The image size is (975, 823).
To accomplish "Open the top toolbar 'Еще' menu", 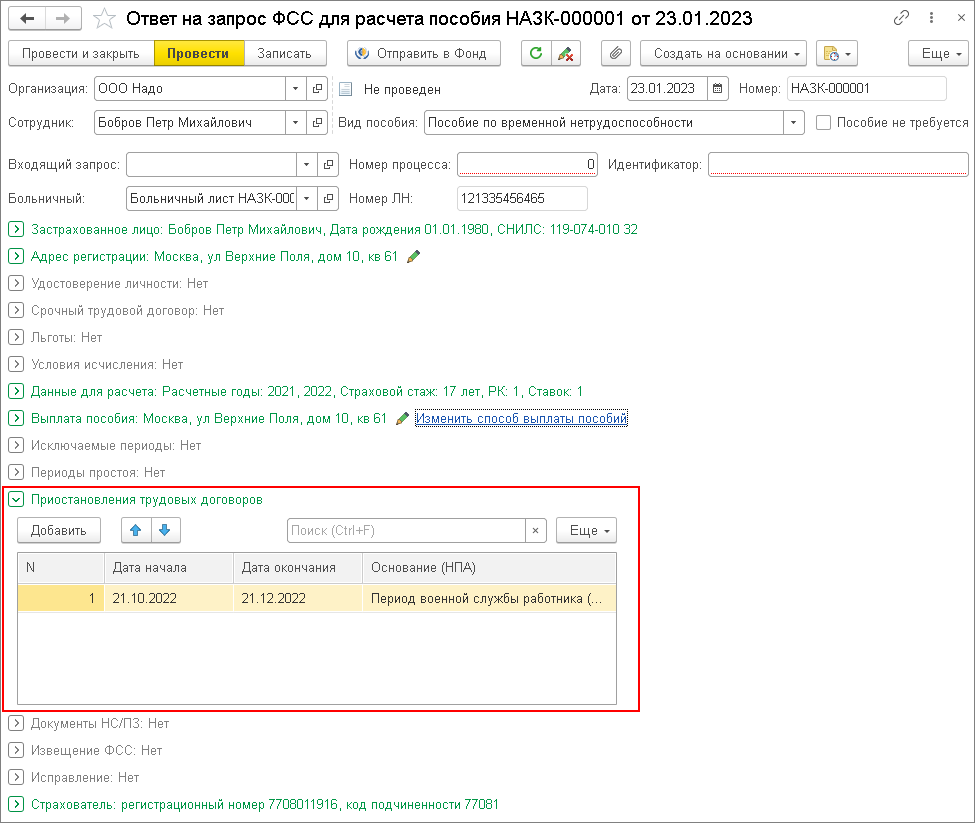I will pos(938,53).
